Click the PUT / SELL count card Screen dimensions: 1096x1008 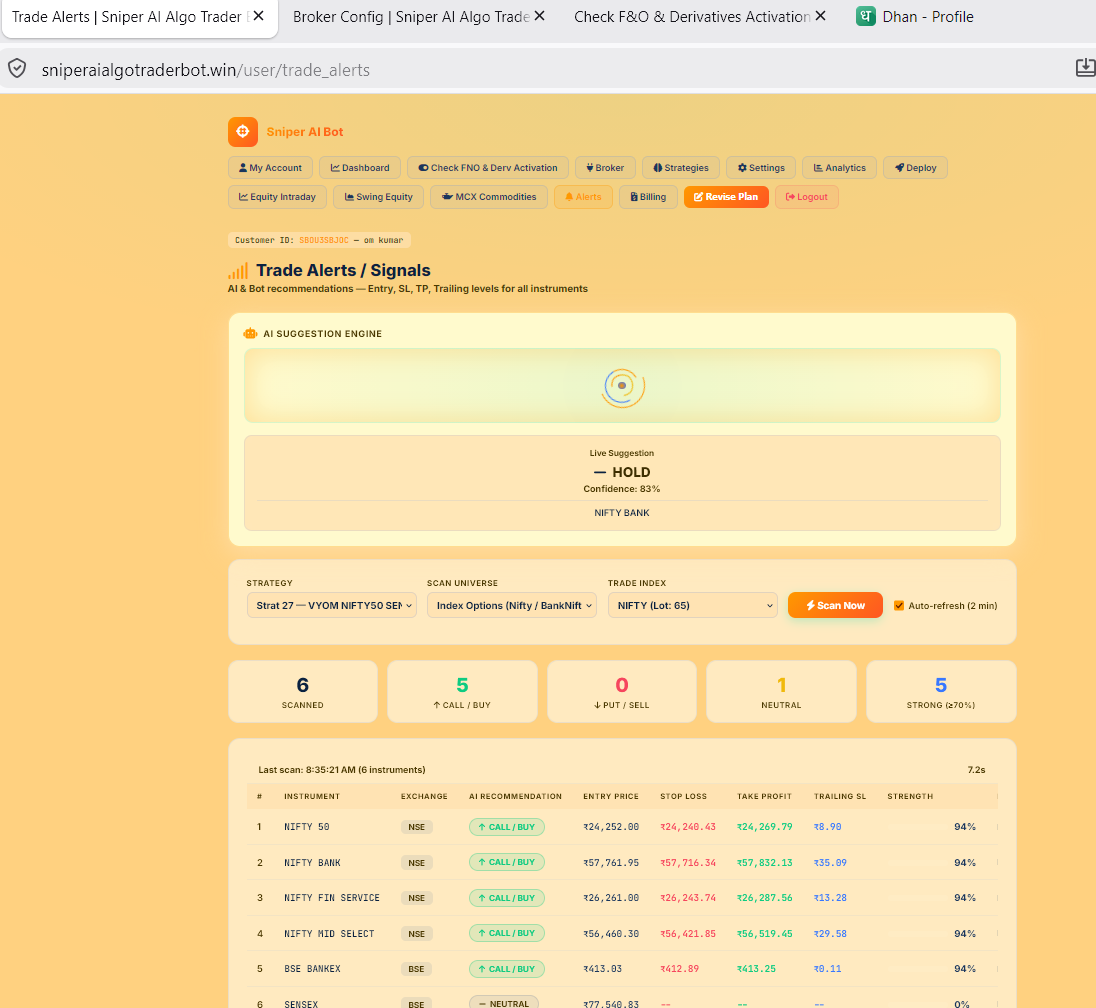(x=621, y=691)
